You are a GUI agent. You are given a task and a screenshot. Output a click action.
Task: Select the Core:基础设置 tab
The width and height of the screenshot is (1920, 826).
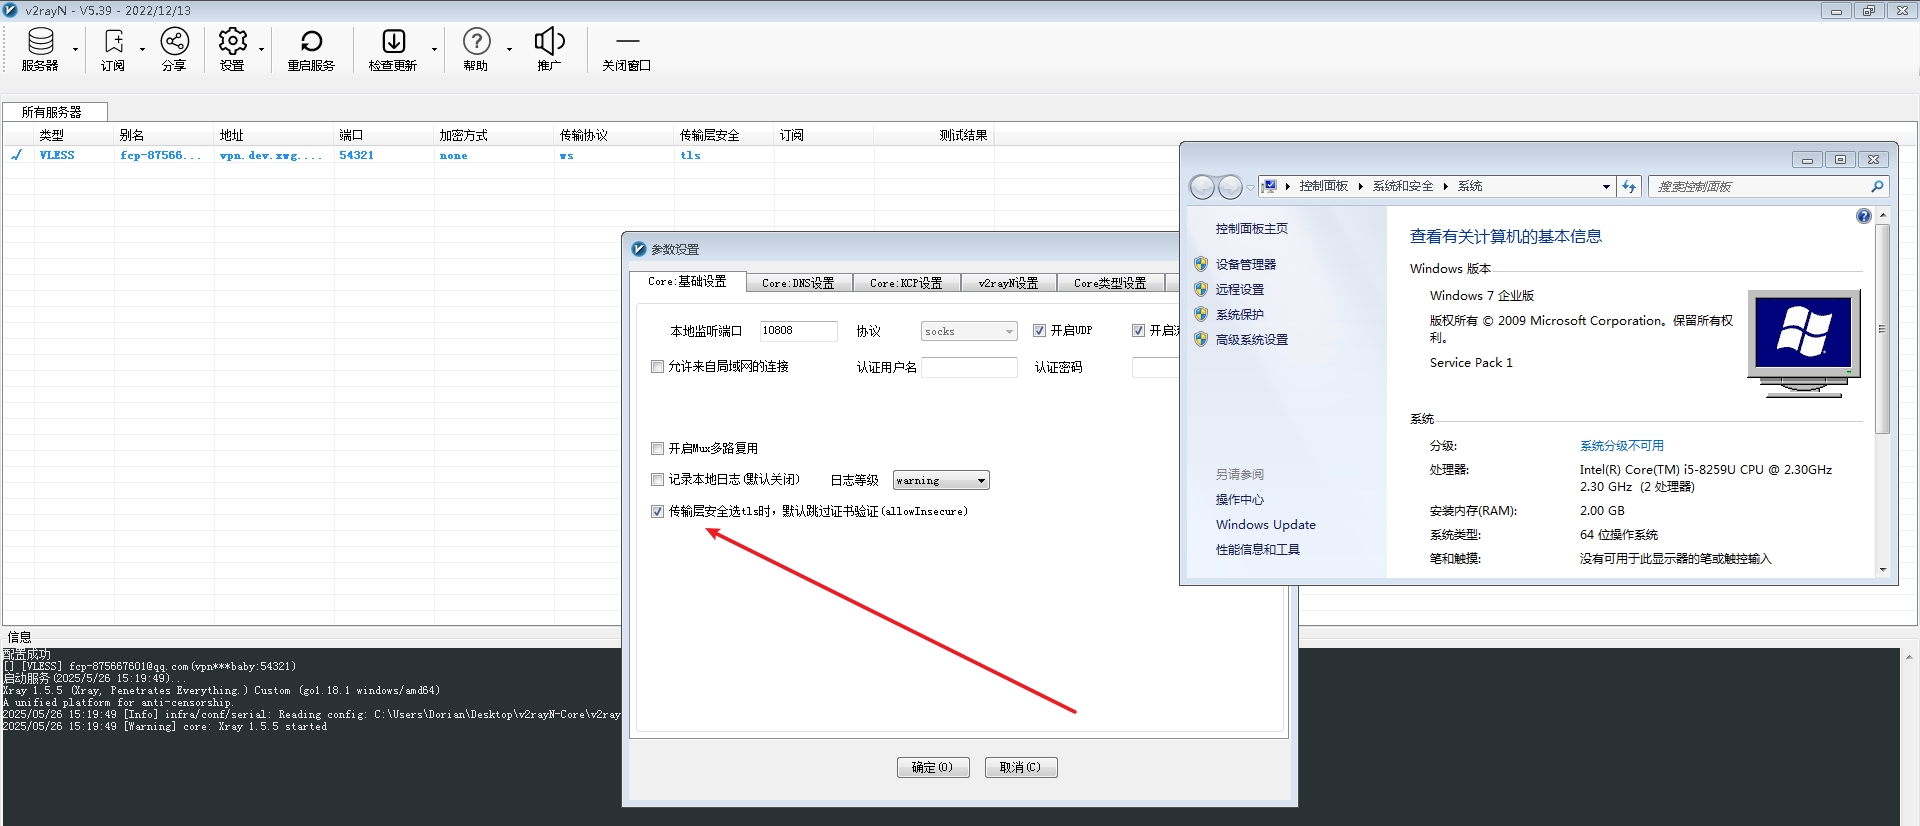[x=688, y=282]
